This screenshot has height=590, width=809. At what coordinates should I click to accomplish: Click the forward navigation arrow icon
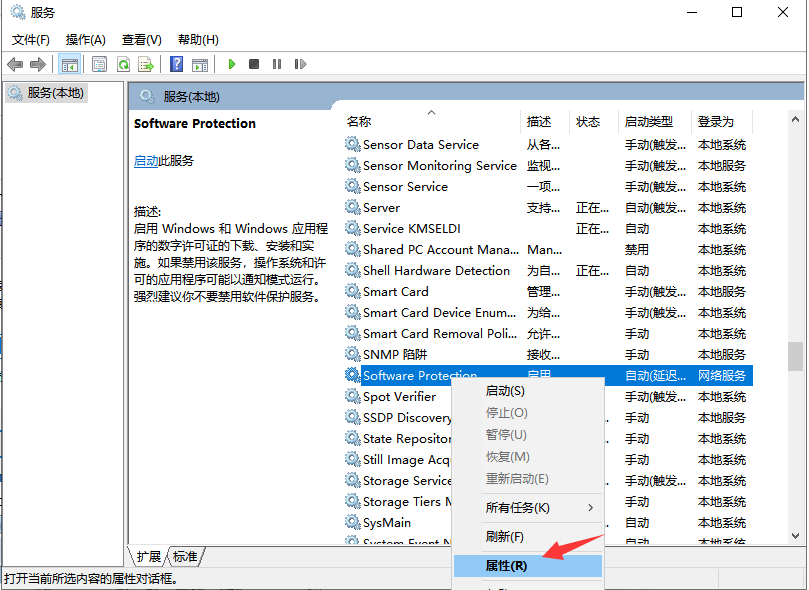coord(38,64)
